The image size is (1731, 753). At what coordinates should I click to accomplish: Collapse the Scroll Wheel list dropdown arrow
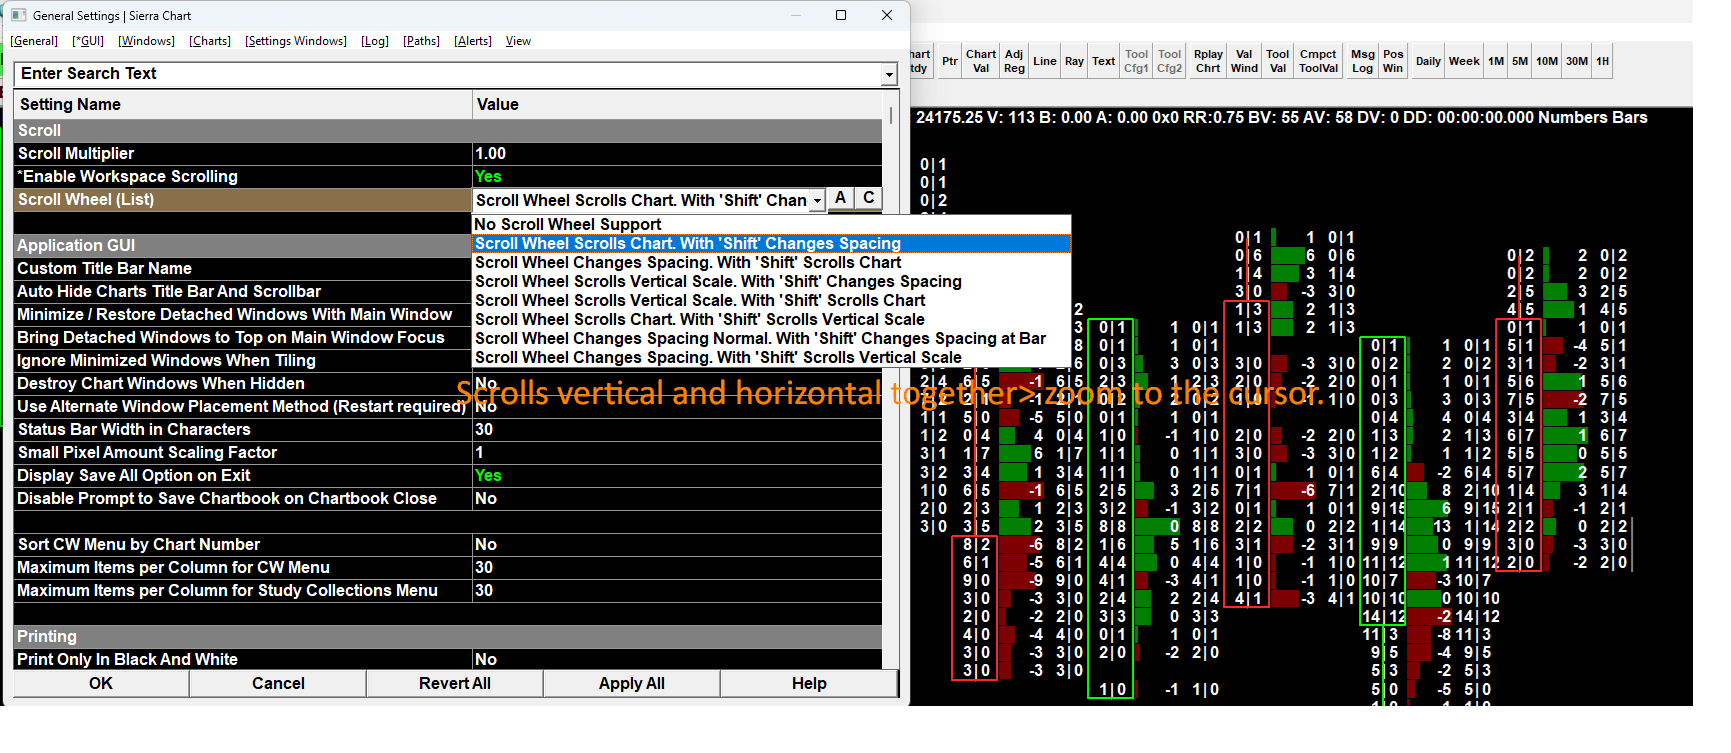[x=817, y=200]
